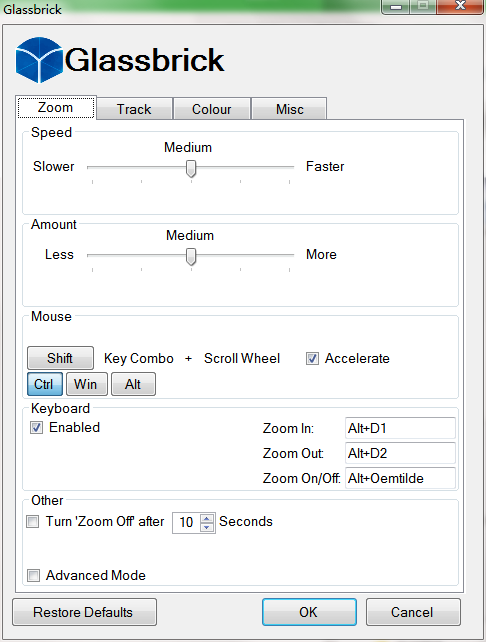This screenshot has width=486, height=642.
Task: Increase seconds with the up spinner arrow
Action: [207, 518]
